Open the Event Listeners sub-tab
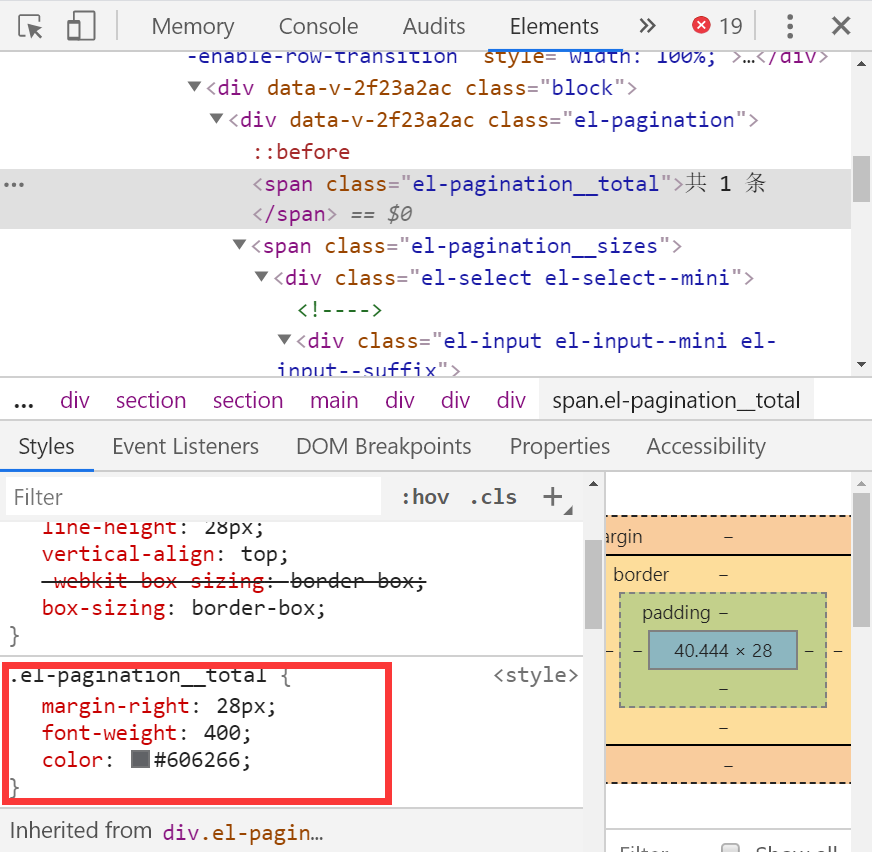 click(x=186, y=447)
